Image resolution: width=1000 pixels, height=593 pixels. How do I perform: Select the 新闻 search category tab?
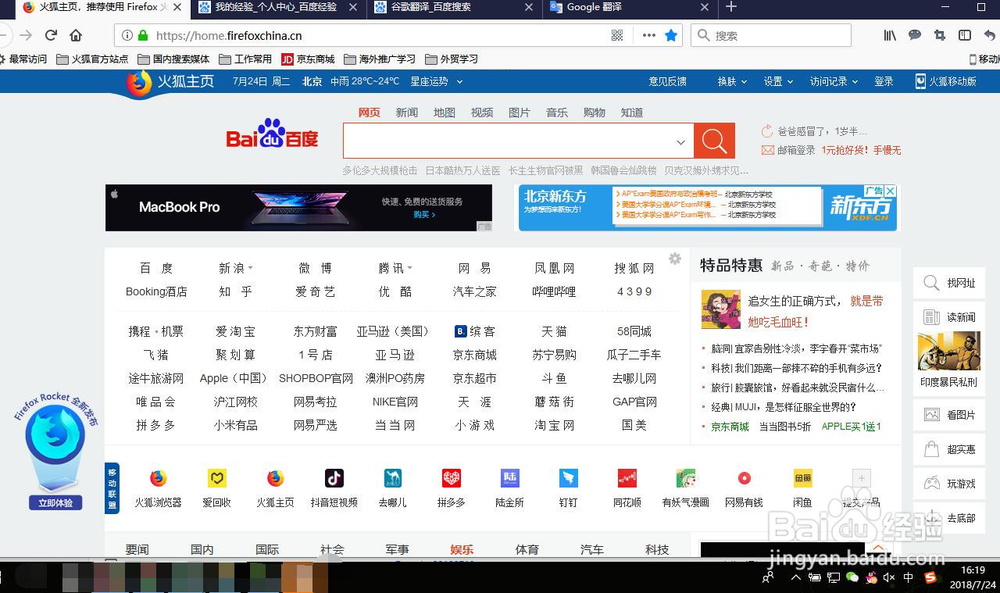tap(406, 112)
